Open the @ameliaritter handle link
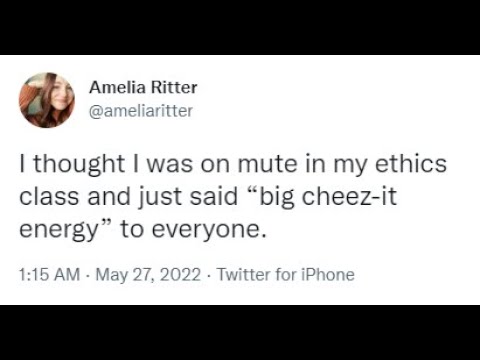 (x=141, y=111)
